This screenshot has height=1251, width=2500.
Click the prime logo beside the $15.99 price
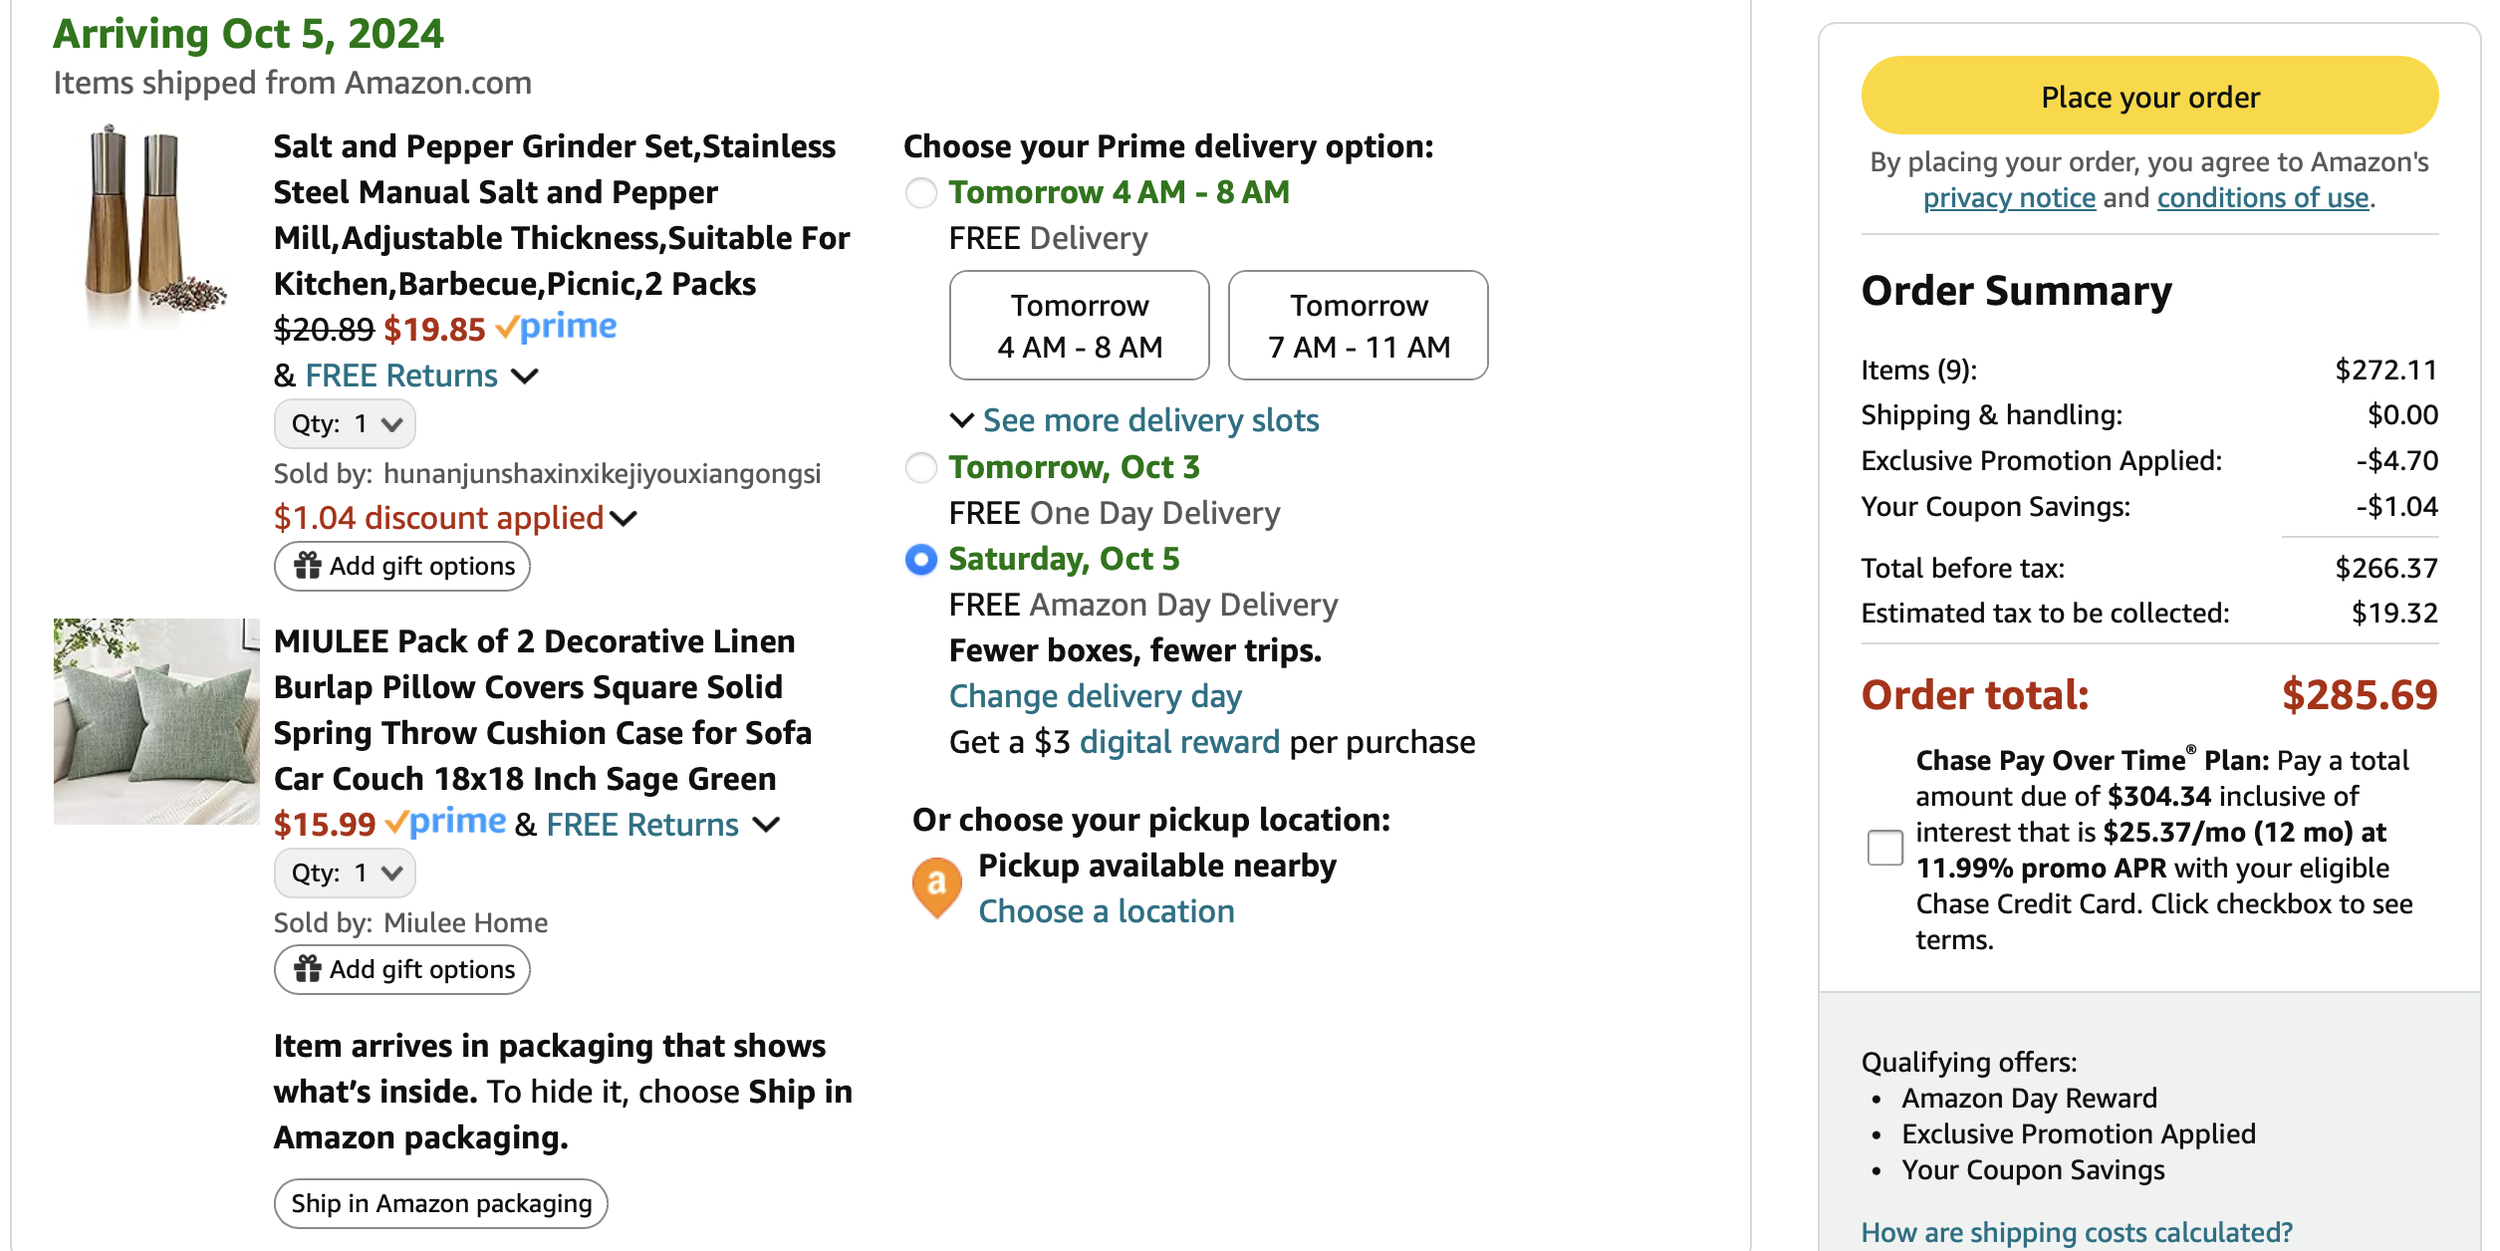[446, 822]
